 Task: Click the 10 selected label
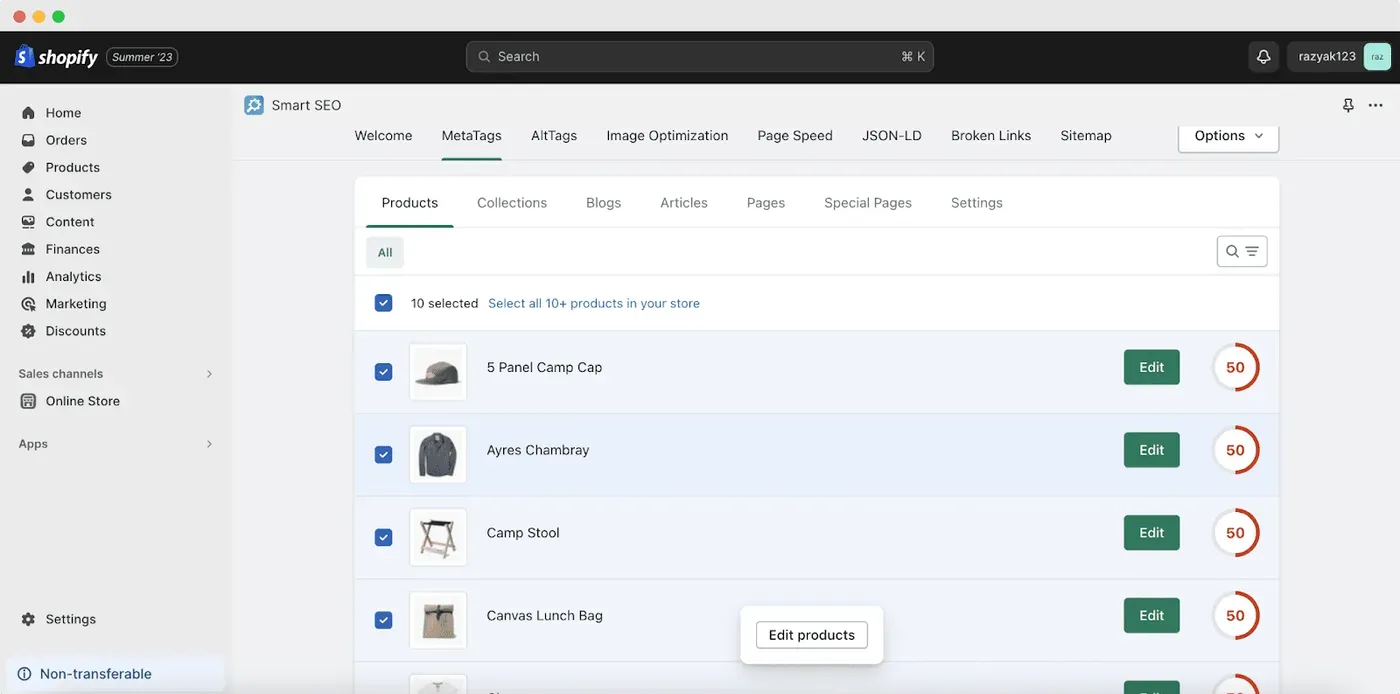(444, 303)
